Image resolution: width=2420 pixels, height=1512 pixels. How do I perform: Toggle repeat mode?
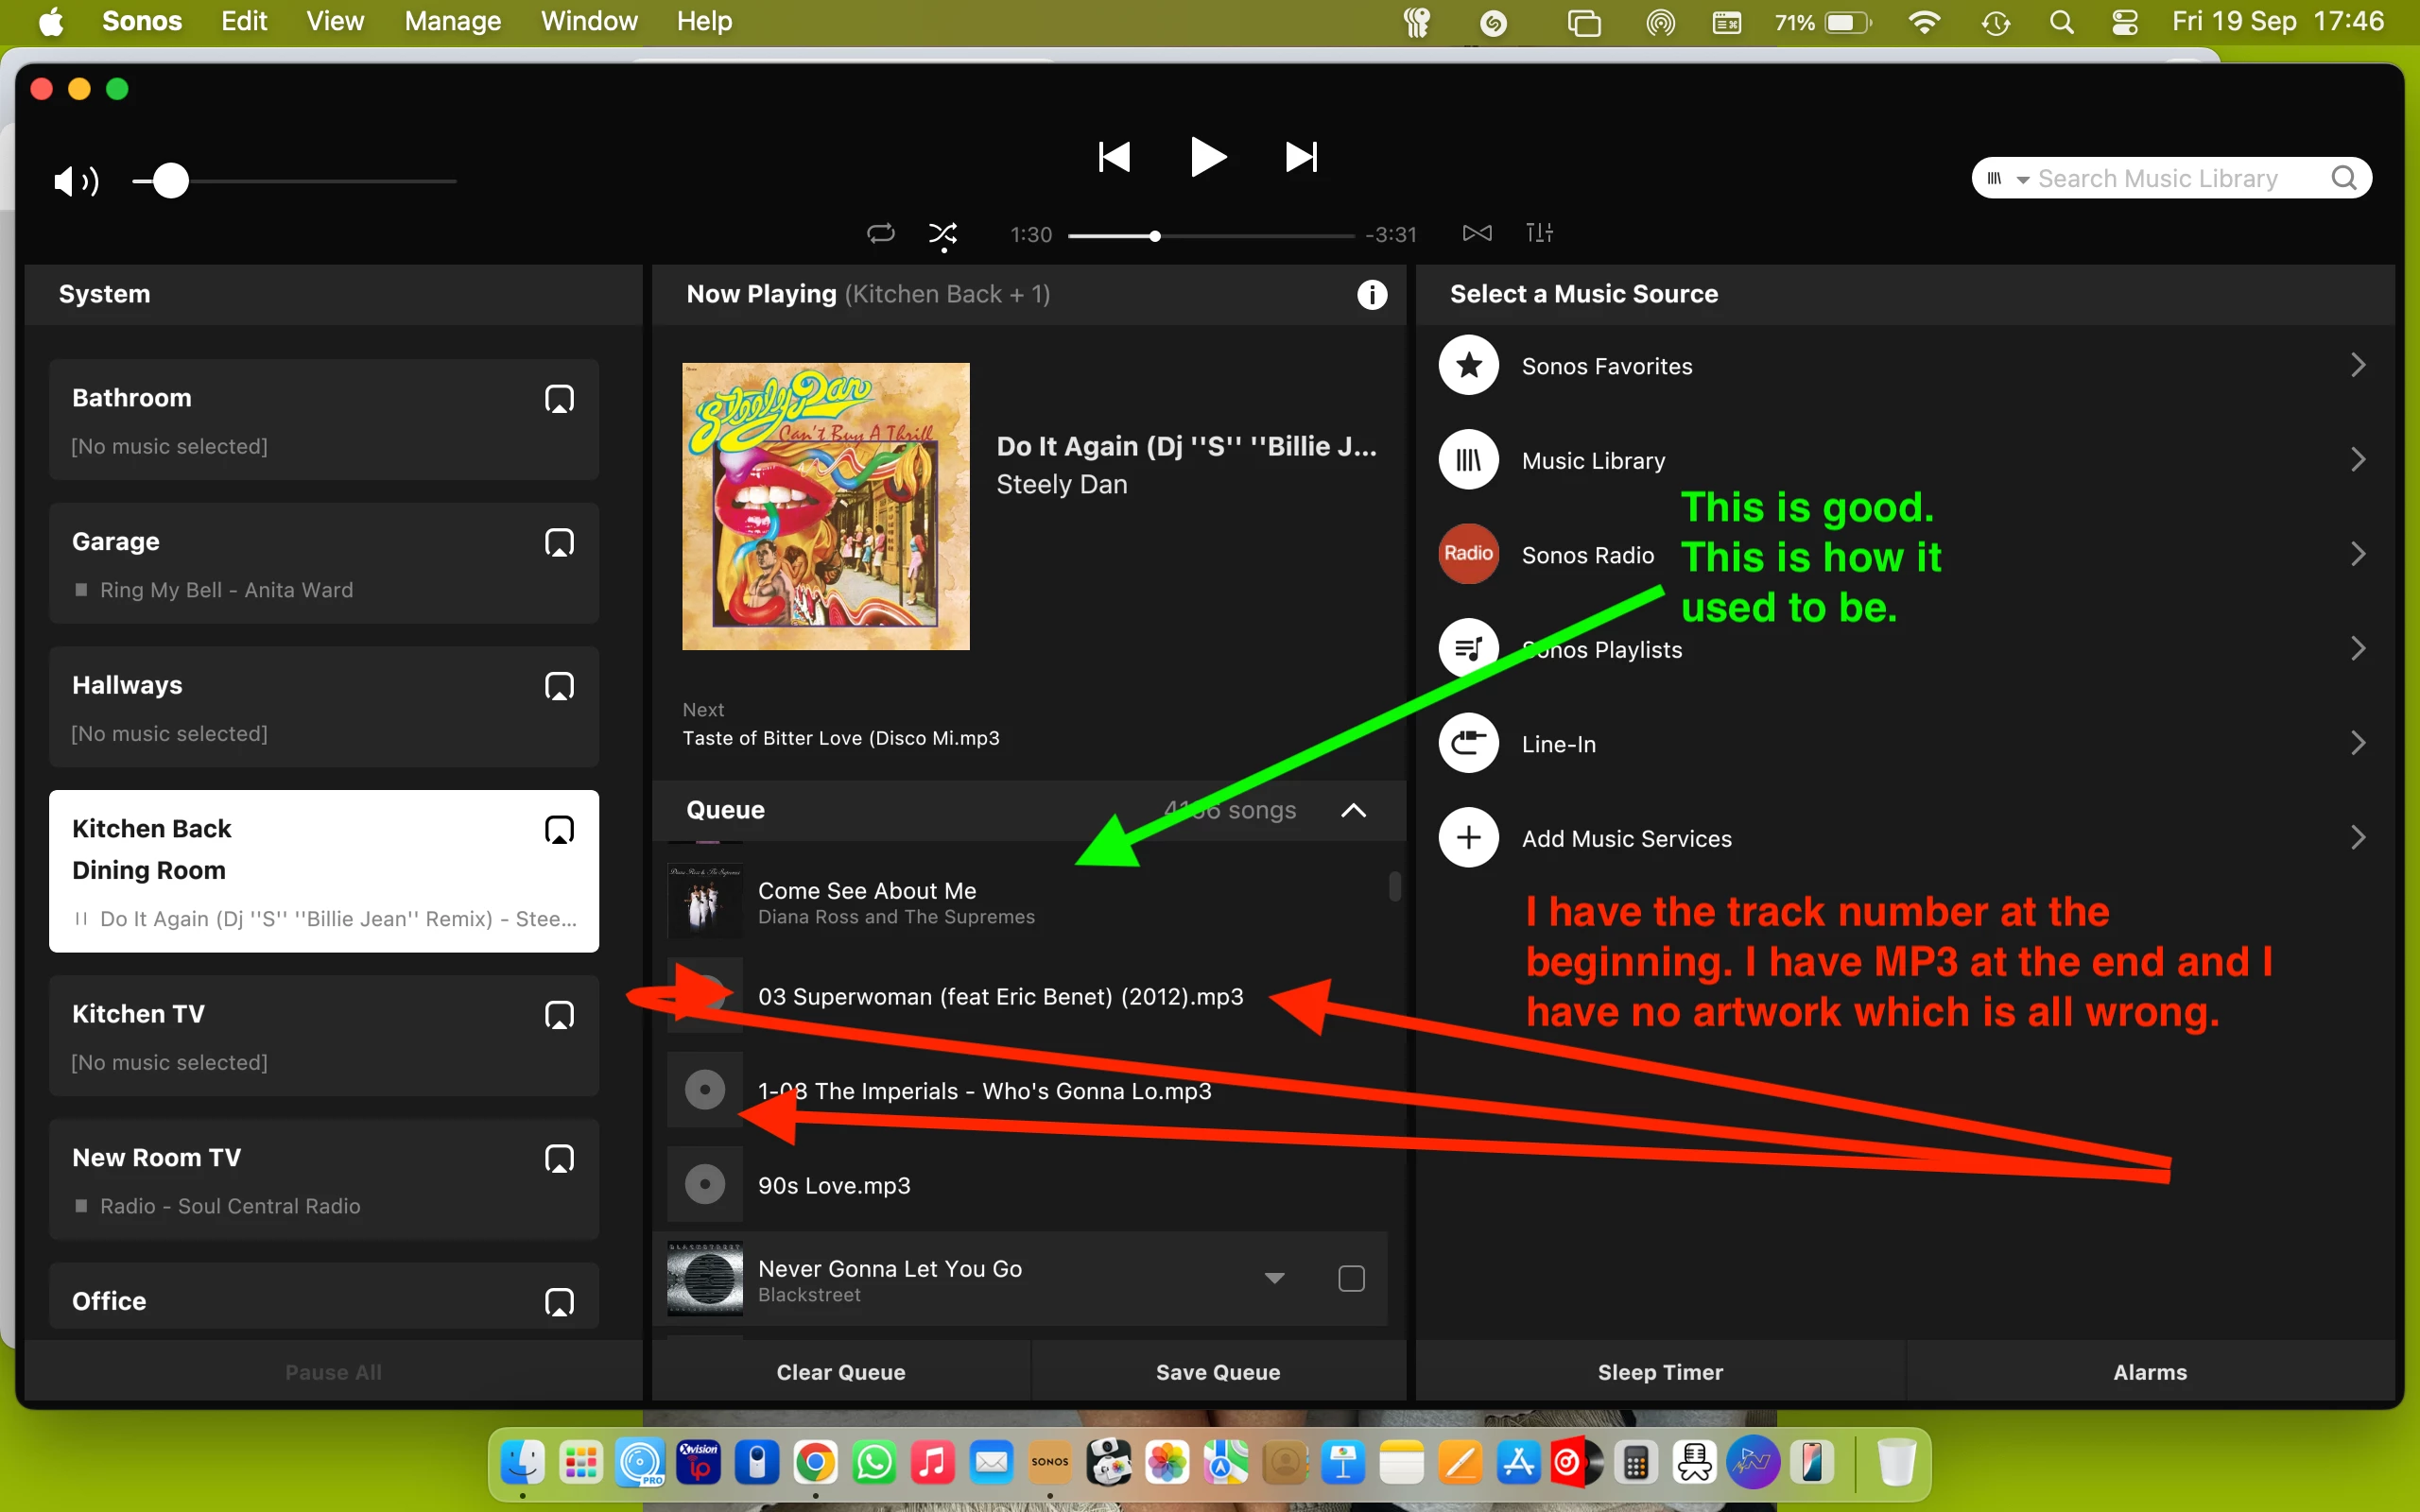click(x=880, y=234)
